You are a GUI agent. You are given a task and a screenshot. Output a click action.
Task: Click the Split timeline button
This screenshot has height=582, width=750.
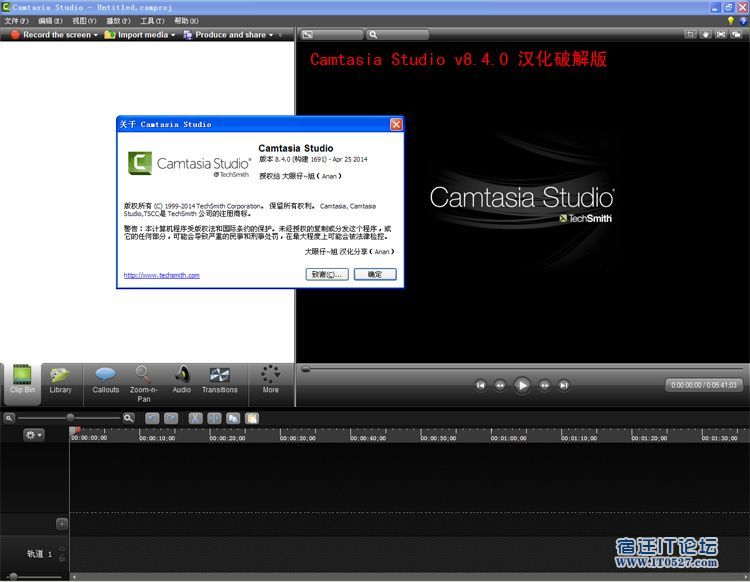coord(214,418)
